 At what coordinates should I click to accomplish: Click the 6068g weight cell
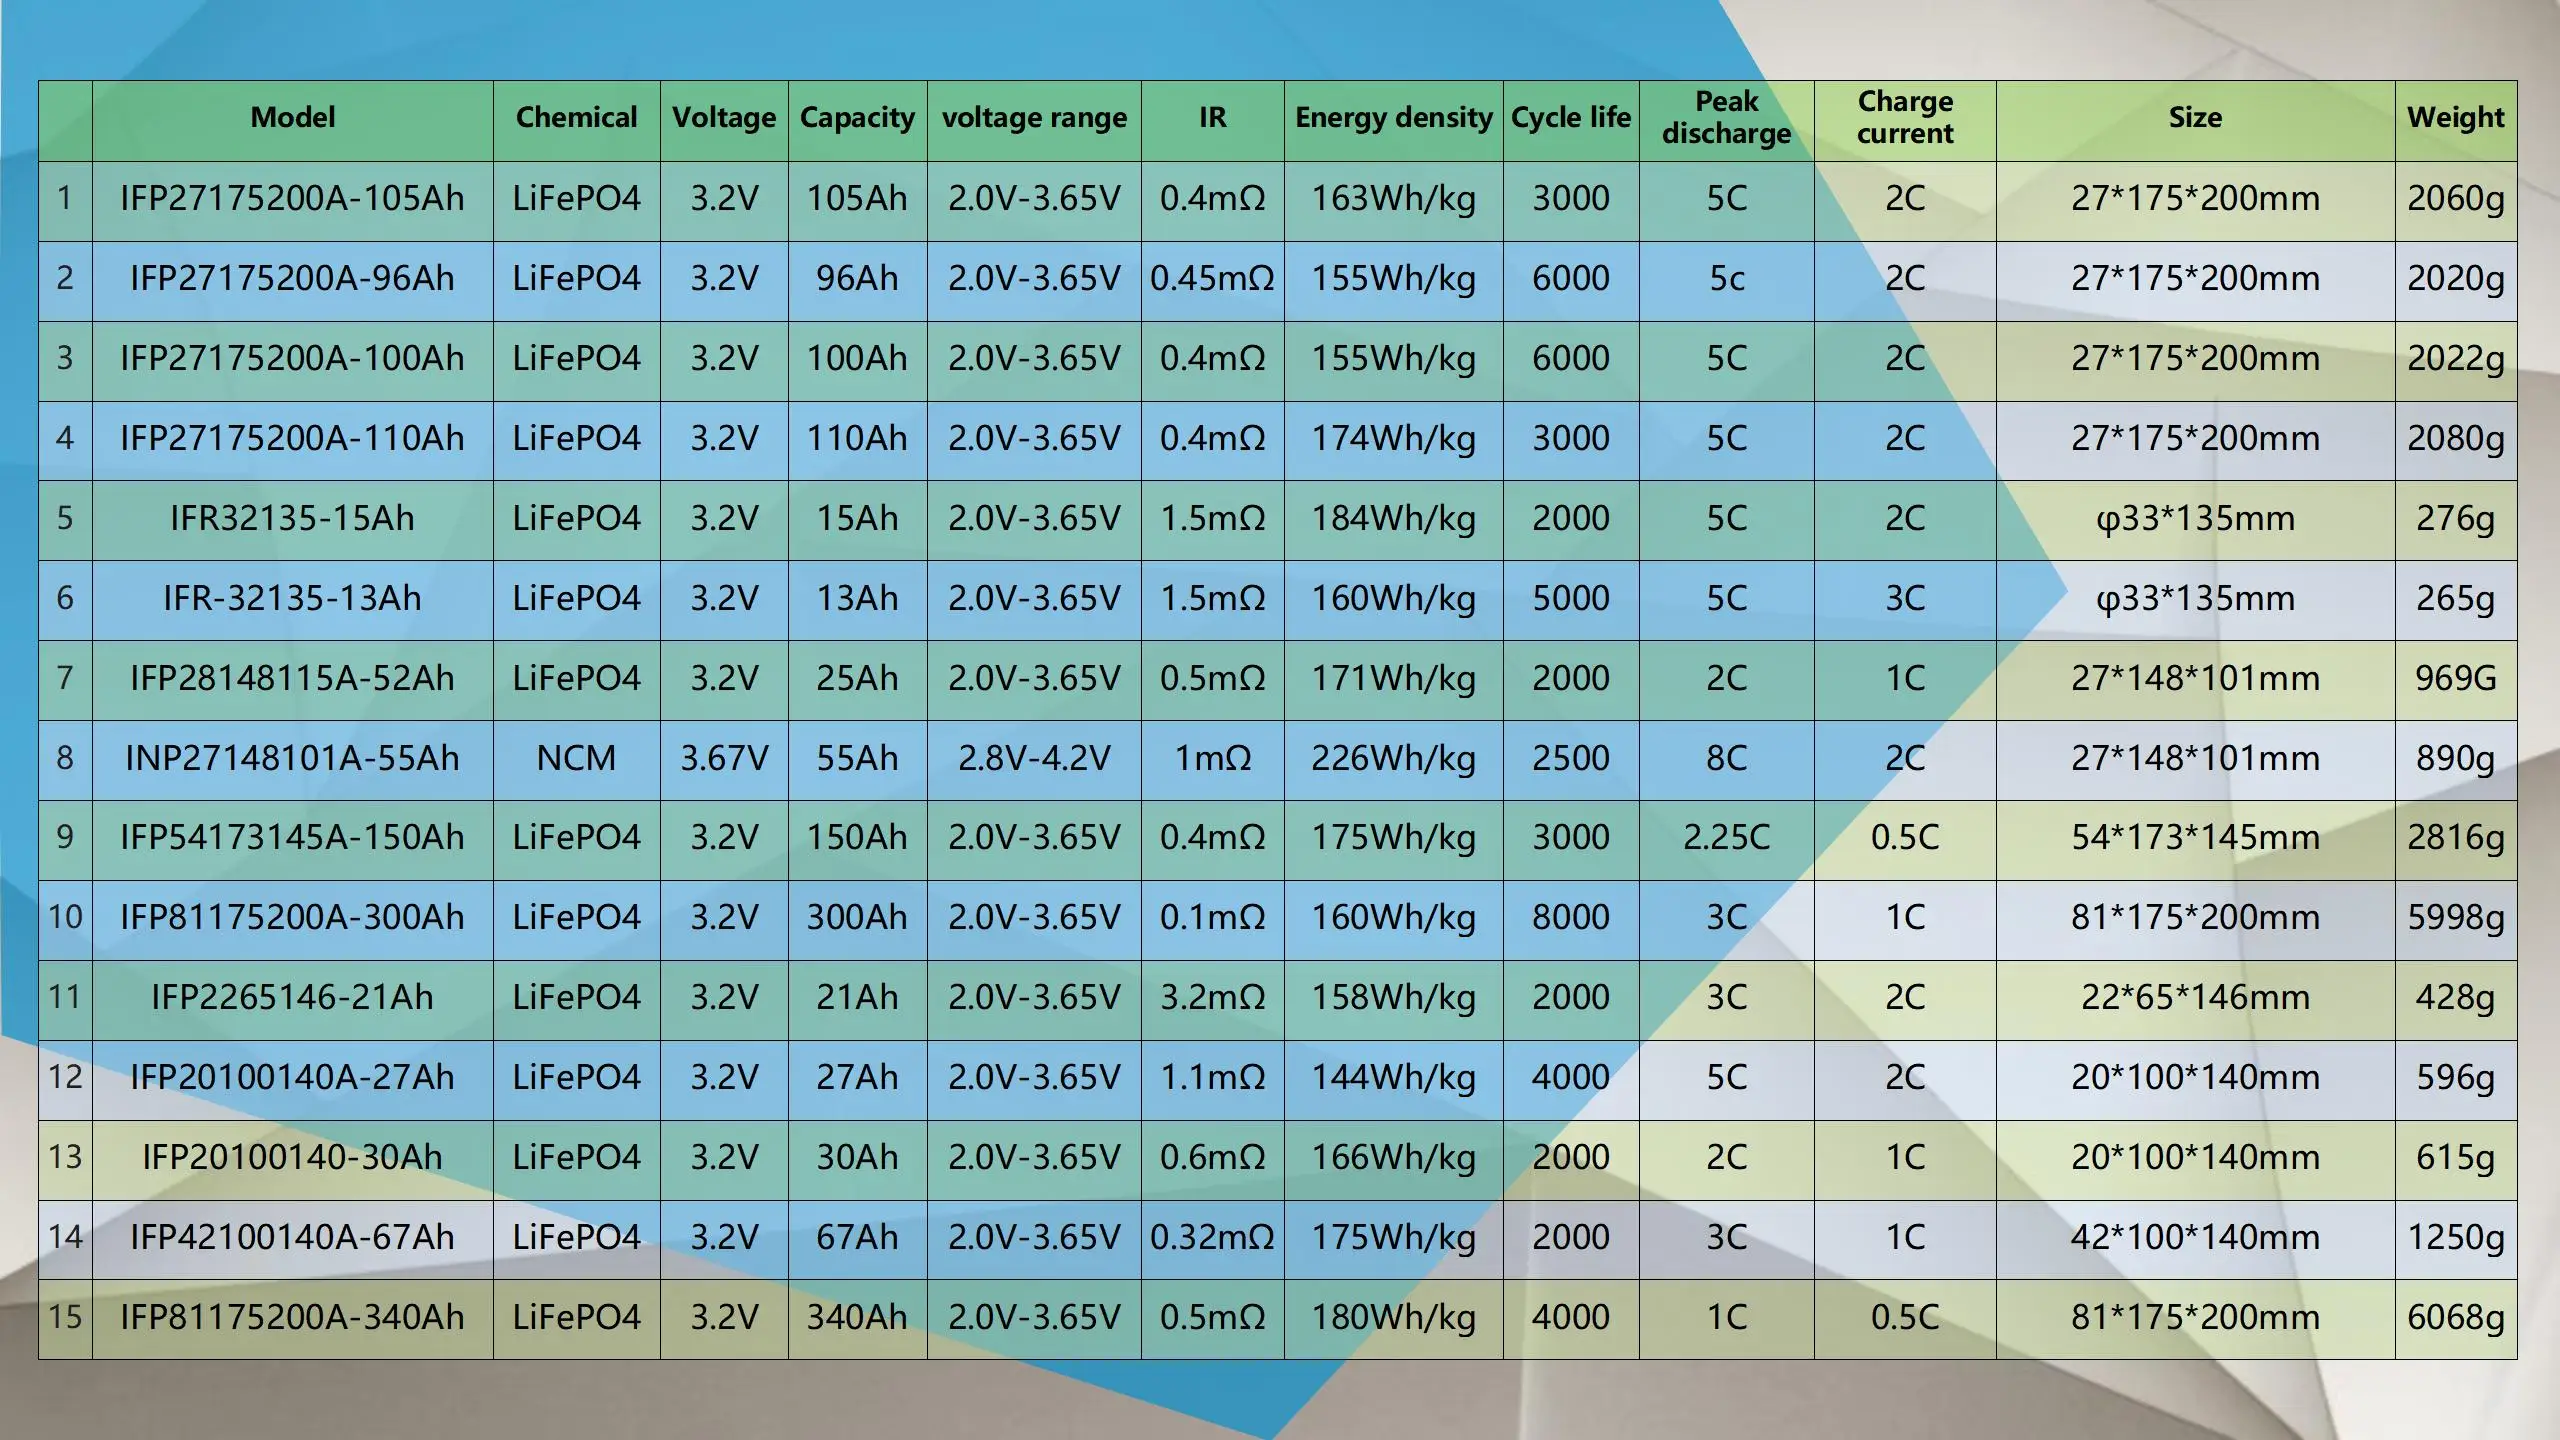pyautogui.click(x=2455, y=1317)
